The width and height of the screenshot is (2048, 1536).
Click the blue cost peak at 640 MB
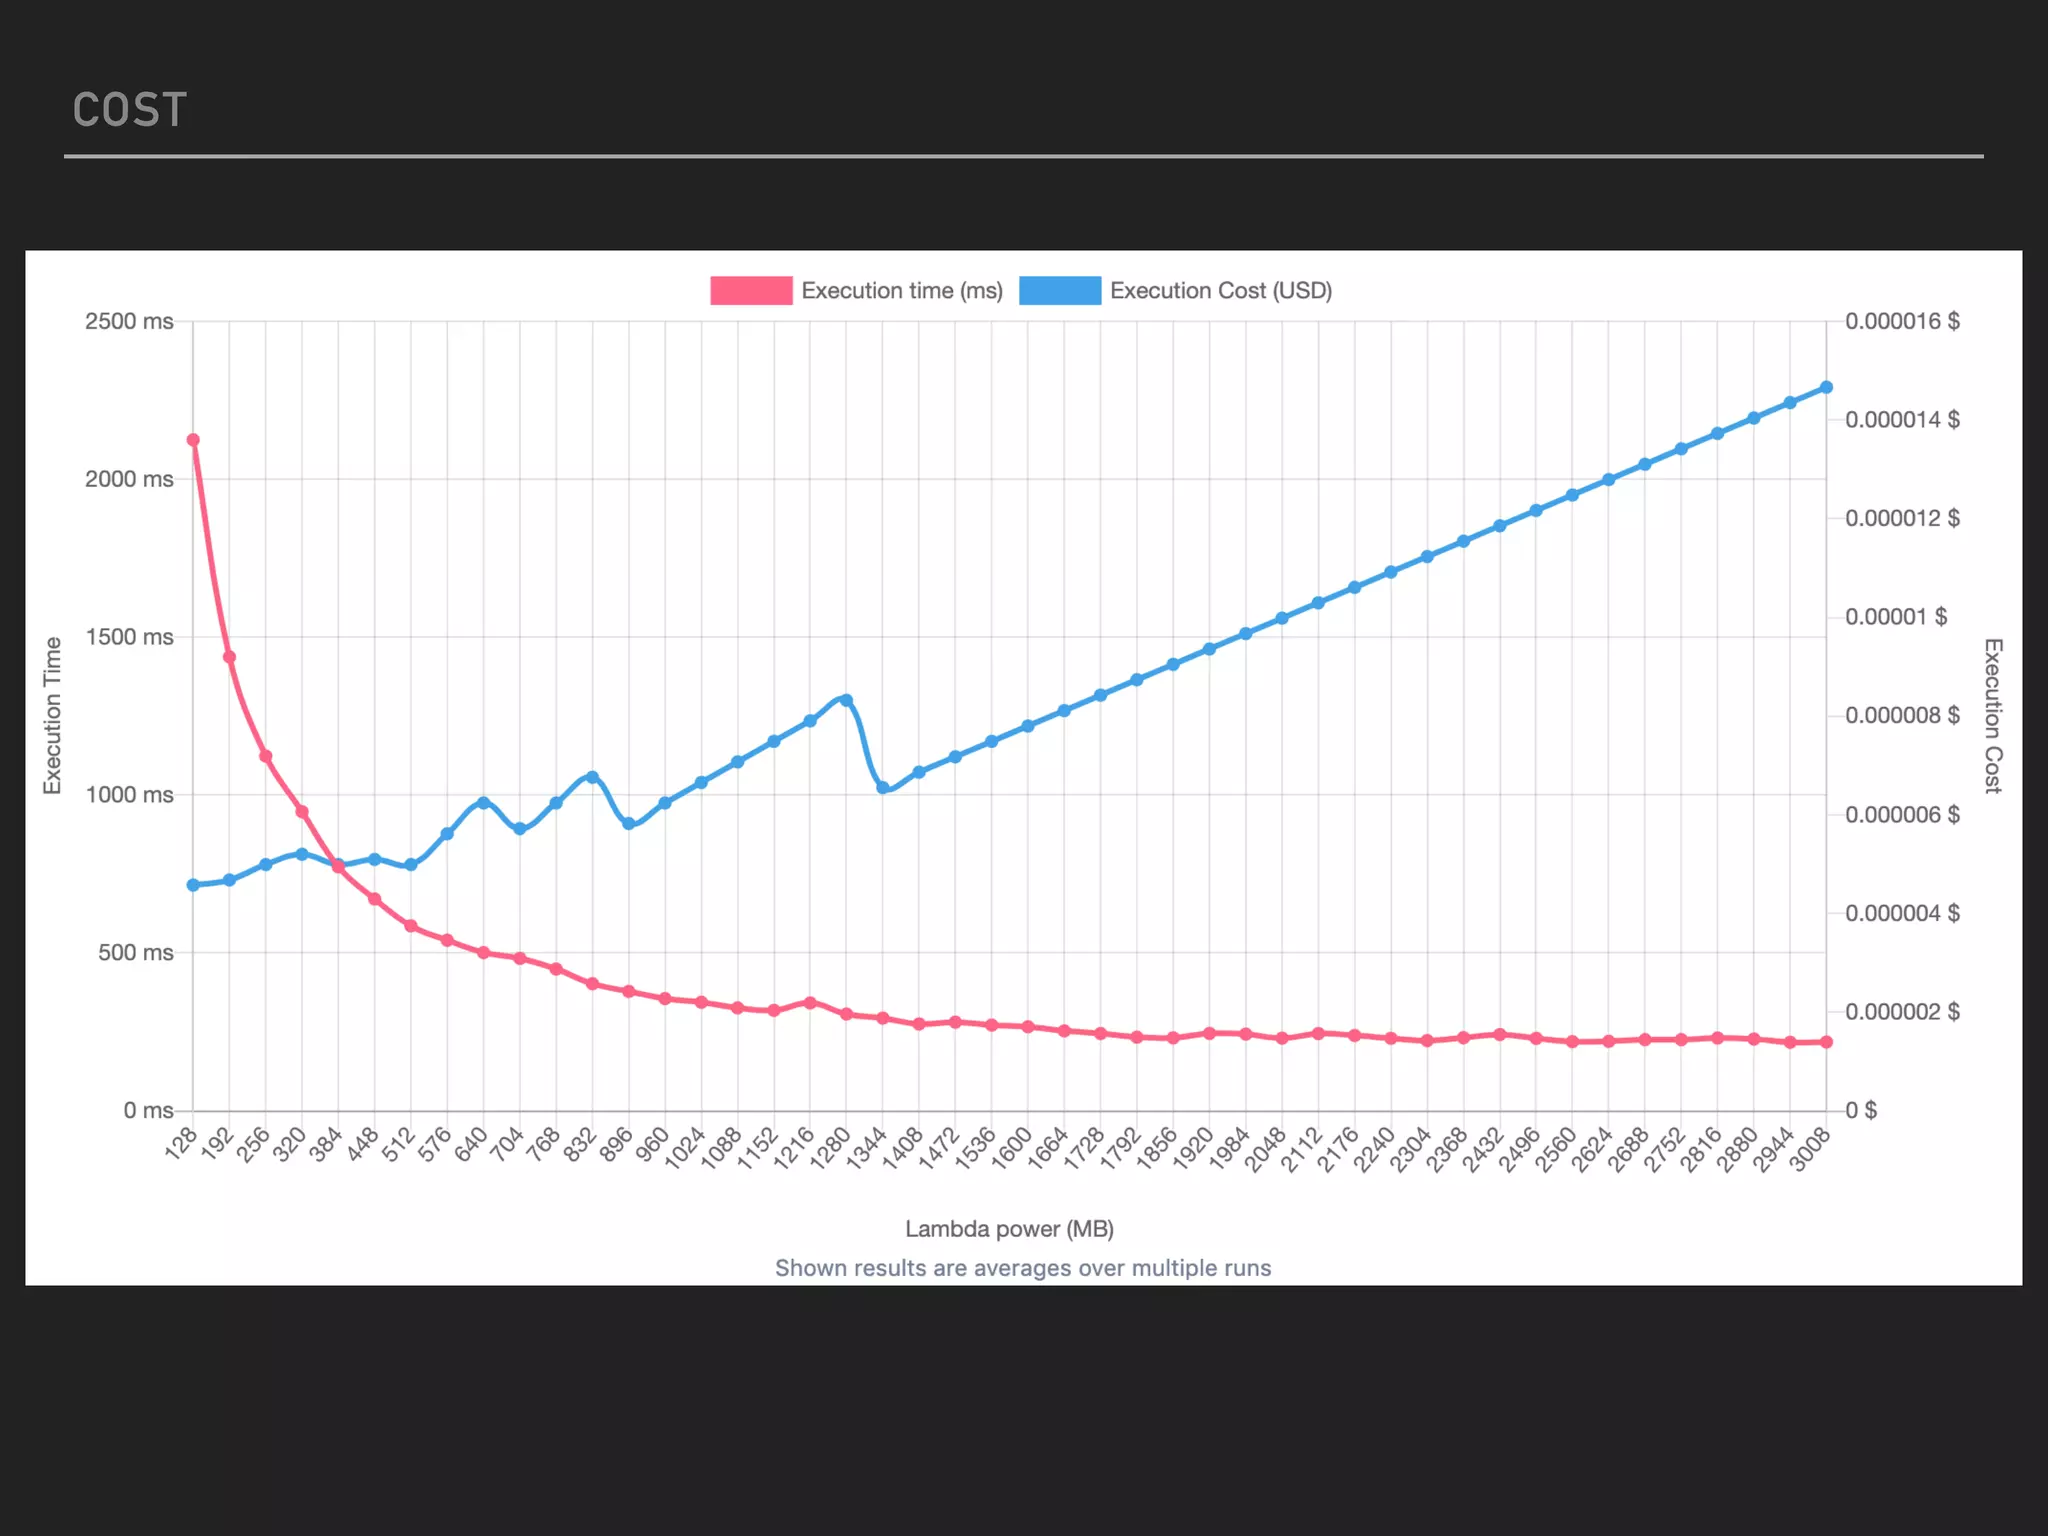coord(484,803)
